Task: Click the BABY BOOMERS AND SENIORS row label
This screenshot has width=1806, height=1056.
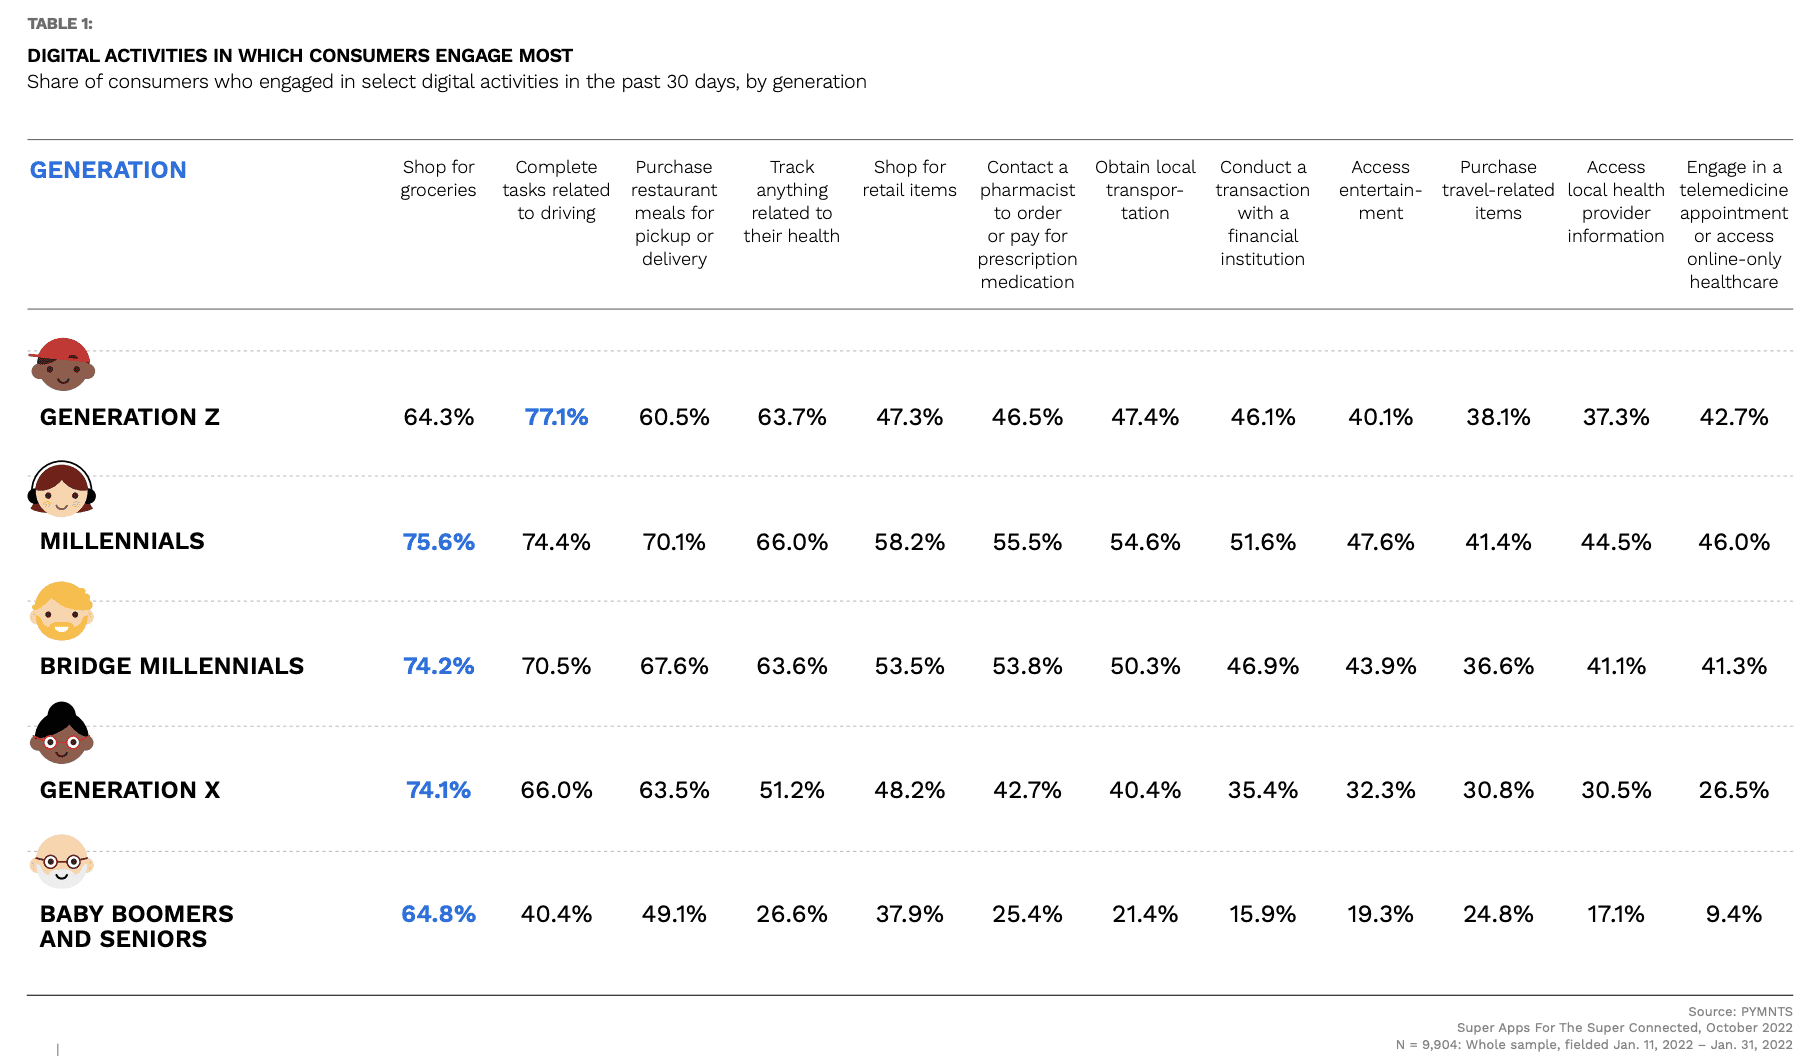Action: click(136, 926)
